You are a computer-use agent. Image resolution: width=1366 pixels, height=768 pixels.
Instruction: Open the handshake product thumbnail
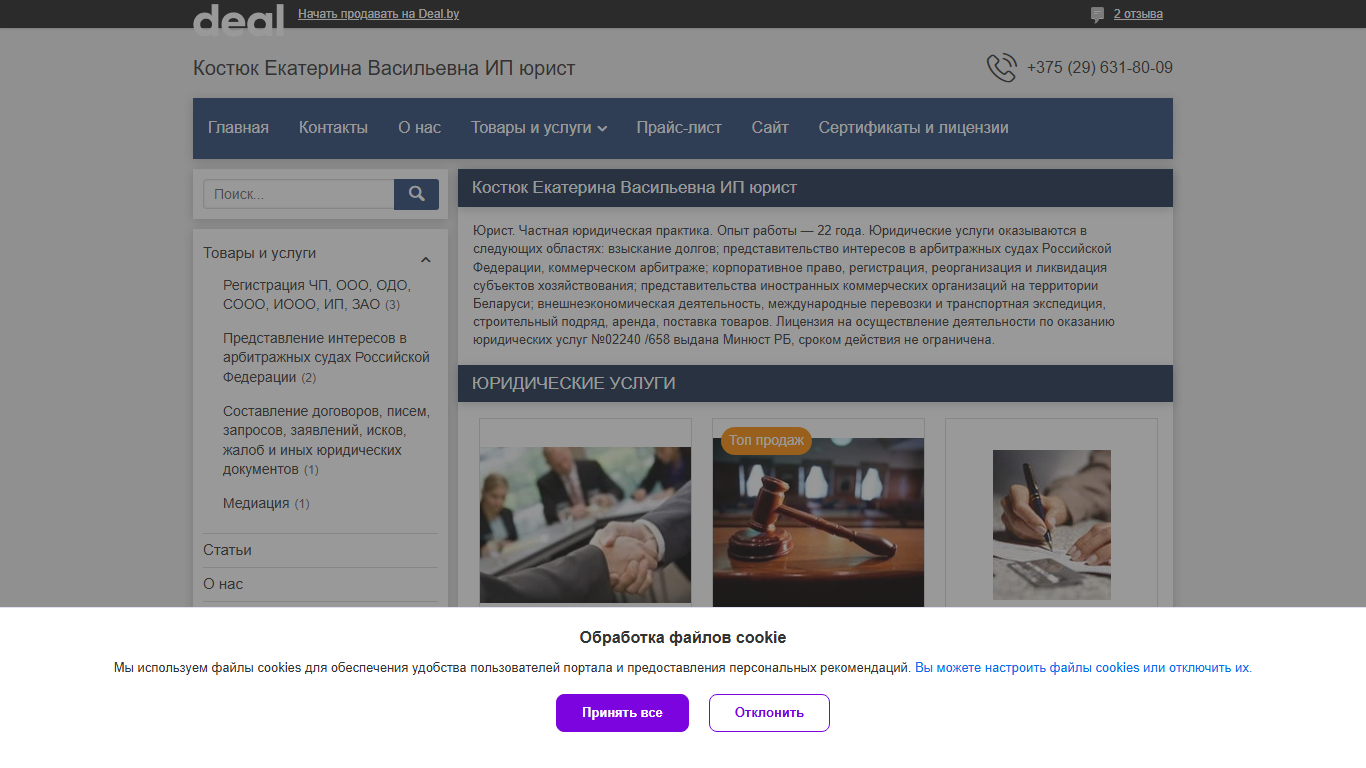585,524
